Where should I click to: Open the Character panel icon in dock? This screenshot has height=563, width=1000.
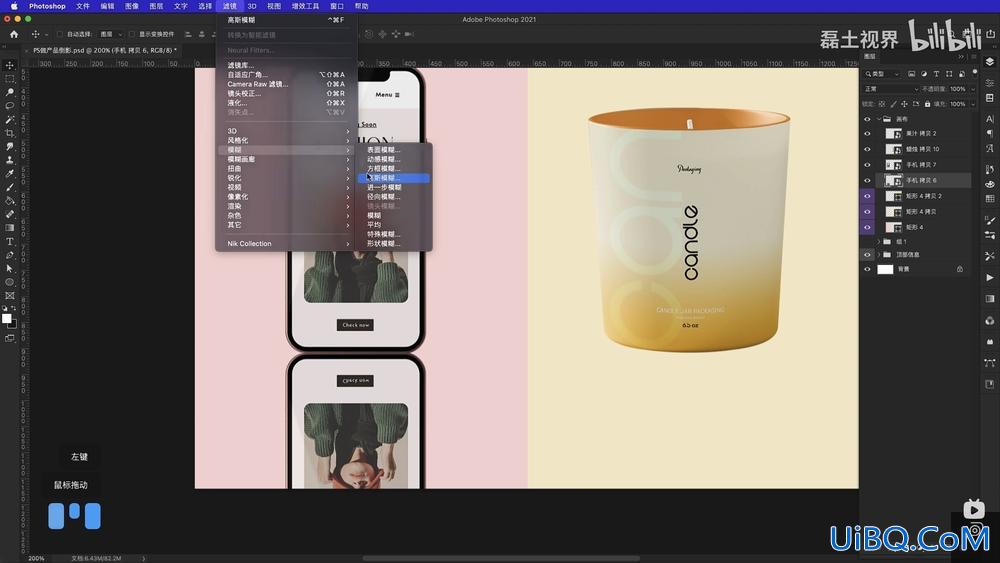(989, 119)
